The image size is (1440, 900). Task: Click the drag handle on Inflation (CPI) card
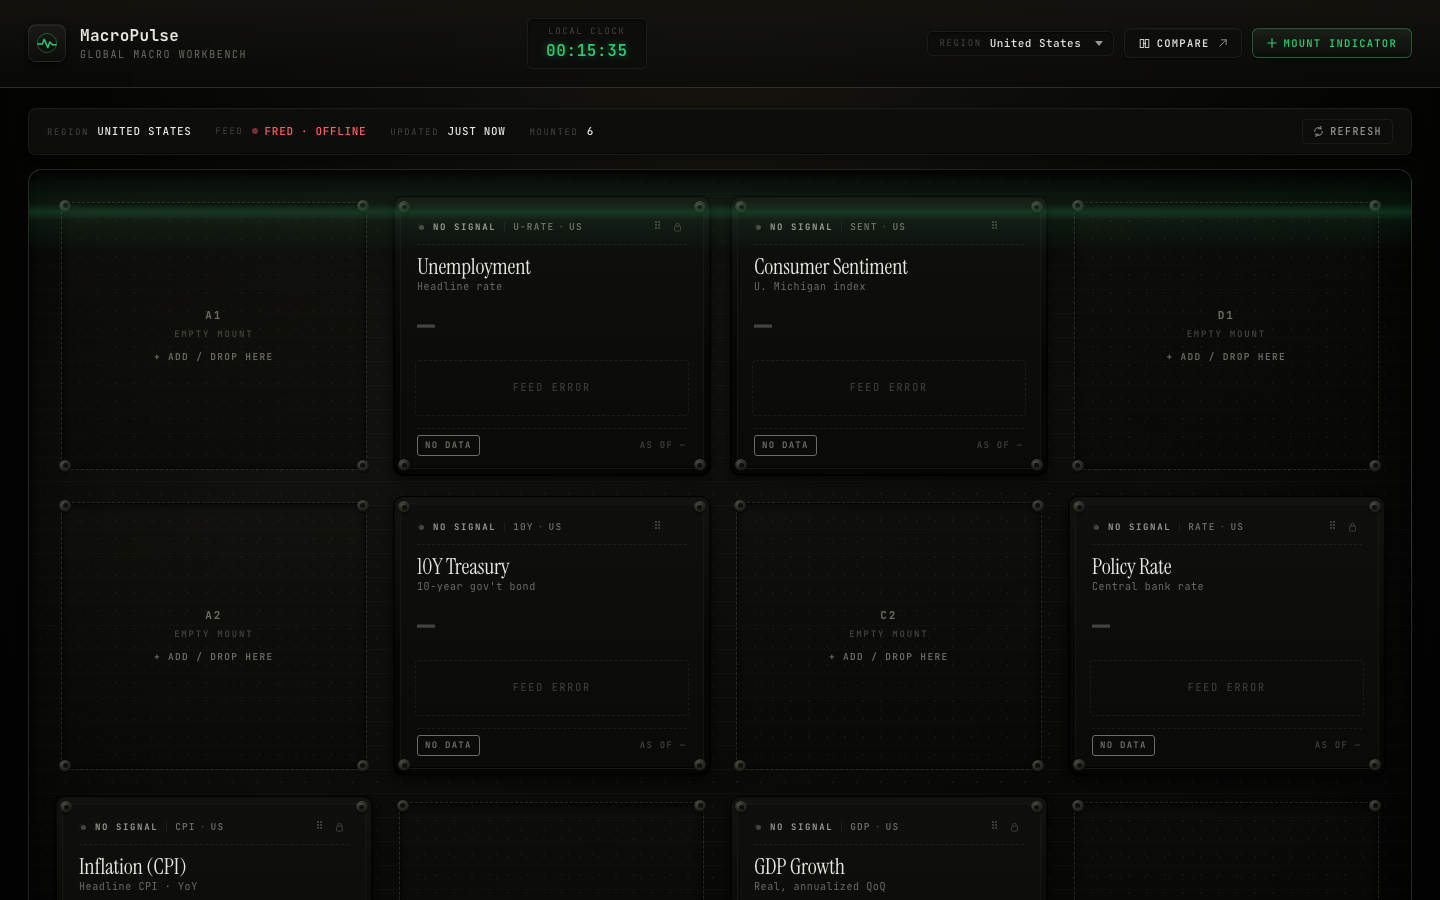(319, 826)
